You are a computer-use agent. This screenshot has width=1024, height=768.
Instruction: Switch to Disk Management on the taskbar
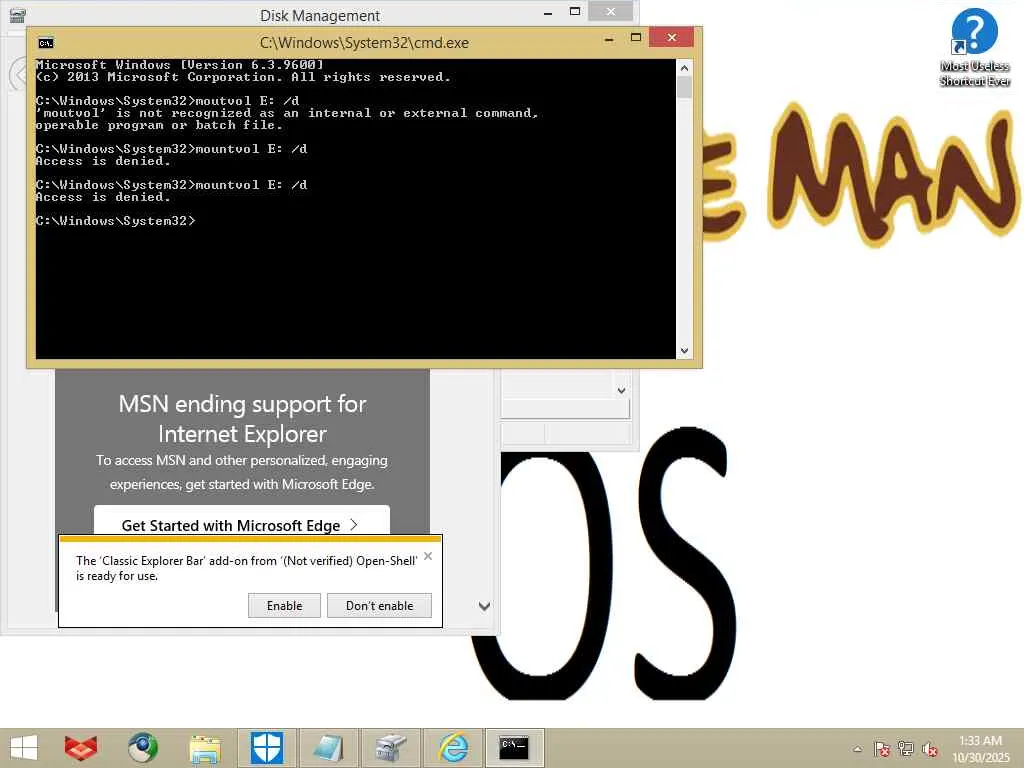click(x=390, y=748)
